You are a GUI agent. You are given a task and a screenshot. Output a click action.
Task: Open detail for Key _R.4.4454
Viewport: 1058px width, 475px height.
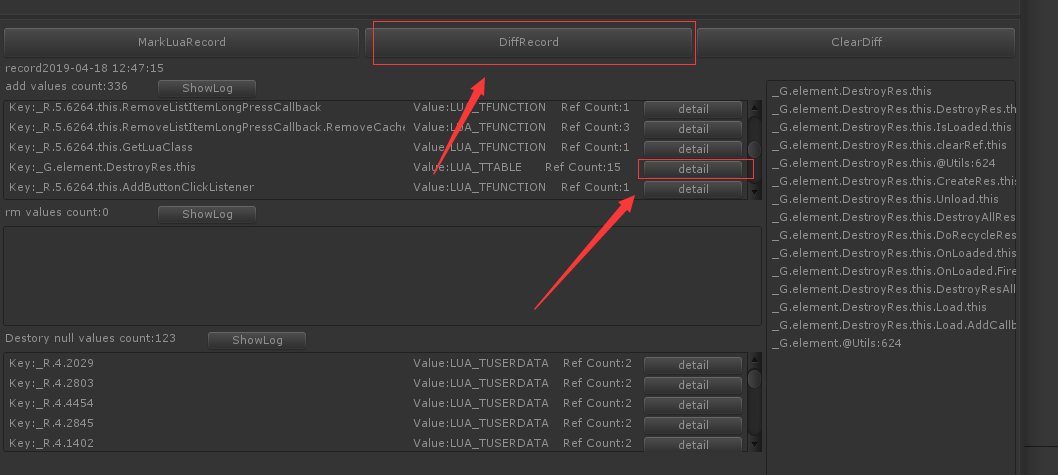[x=693, y=405]
